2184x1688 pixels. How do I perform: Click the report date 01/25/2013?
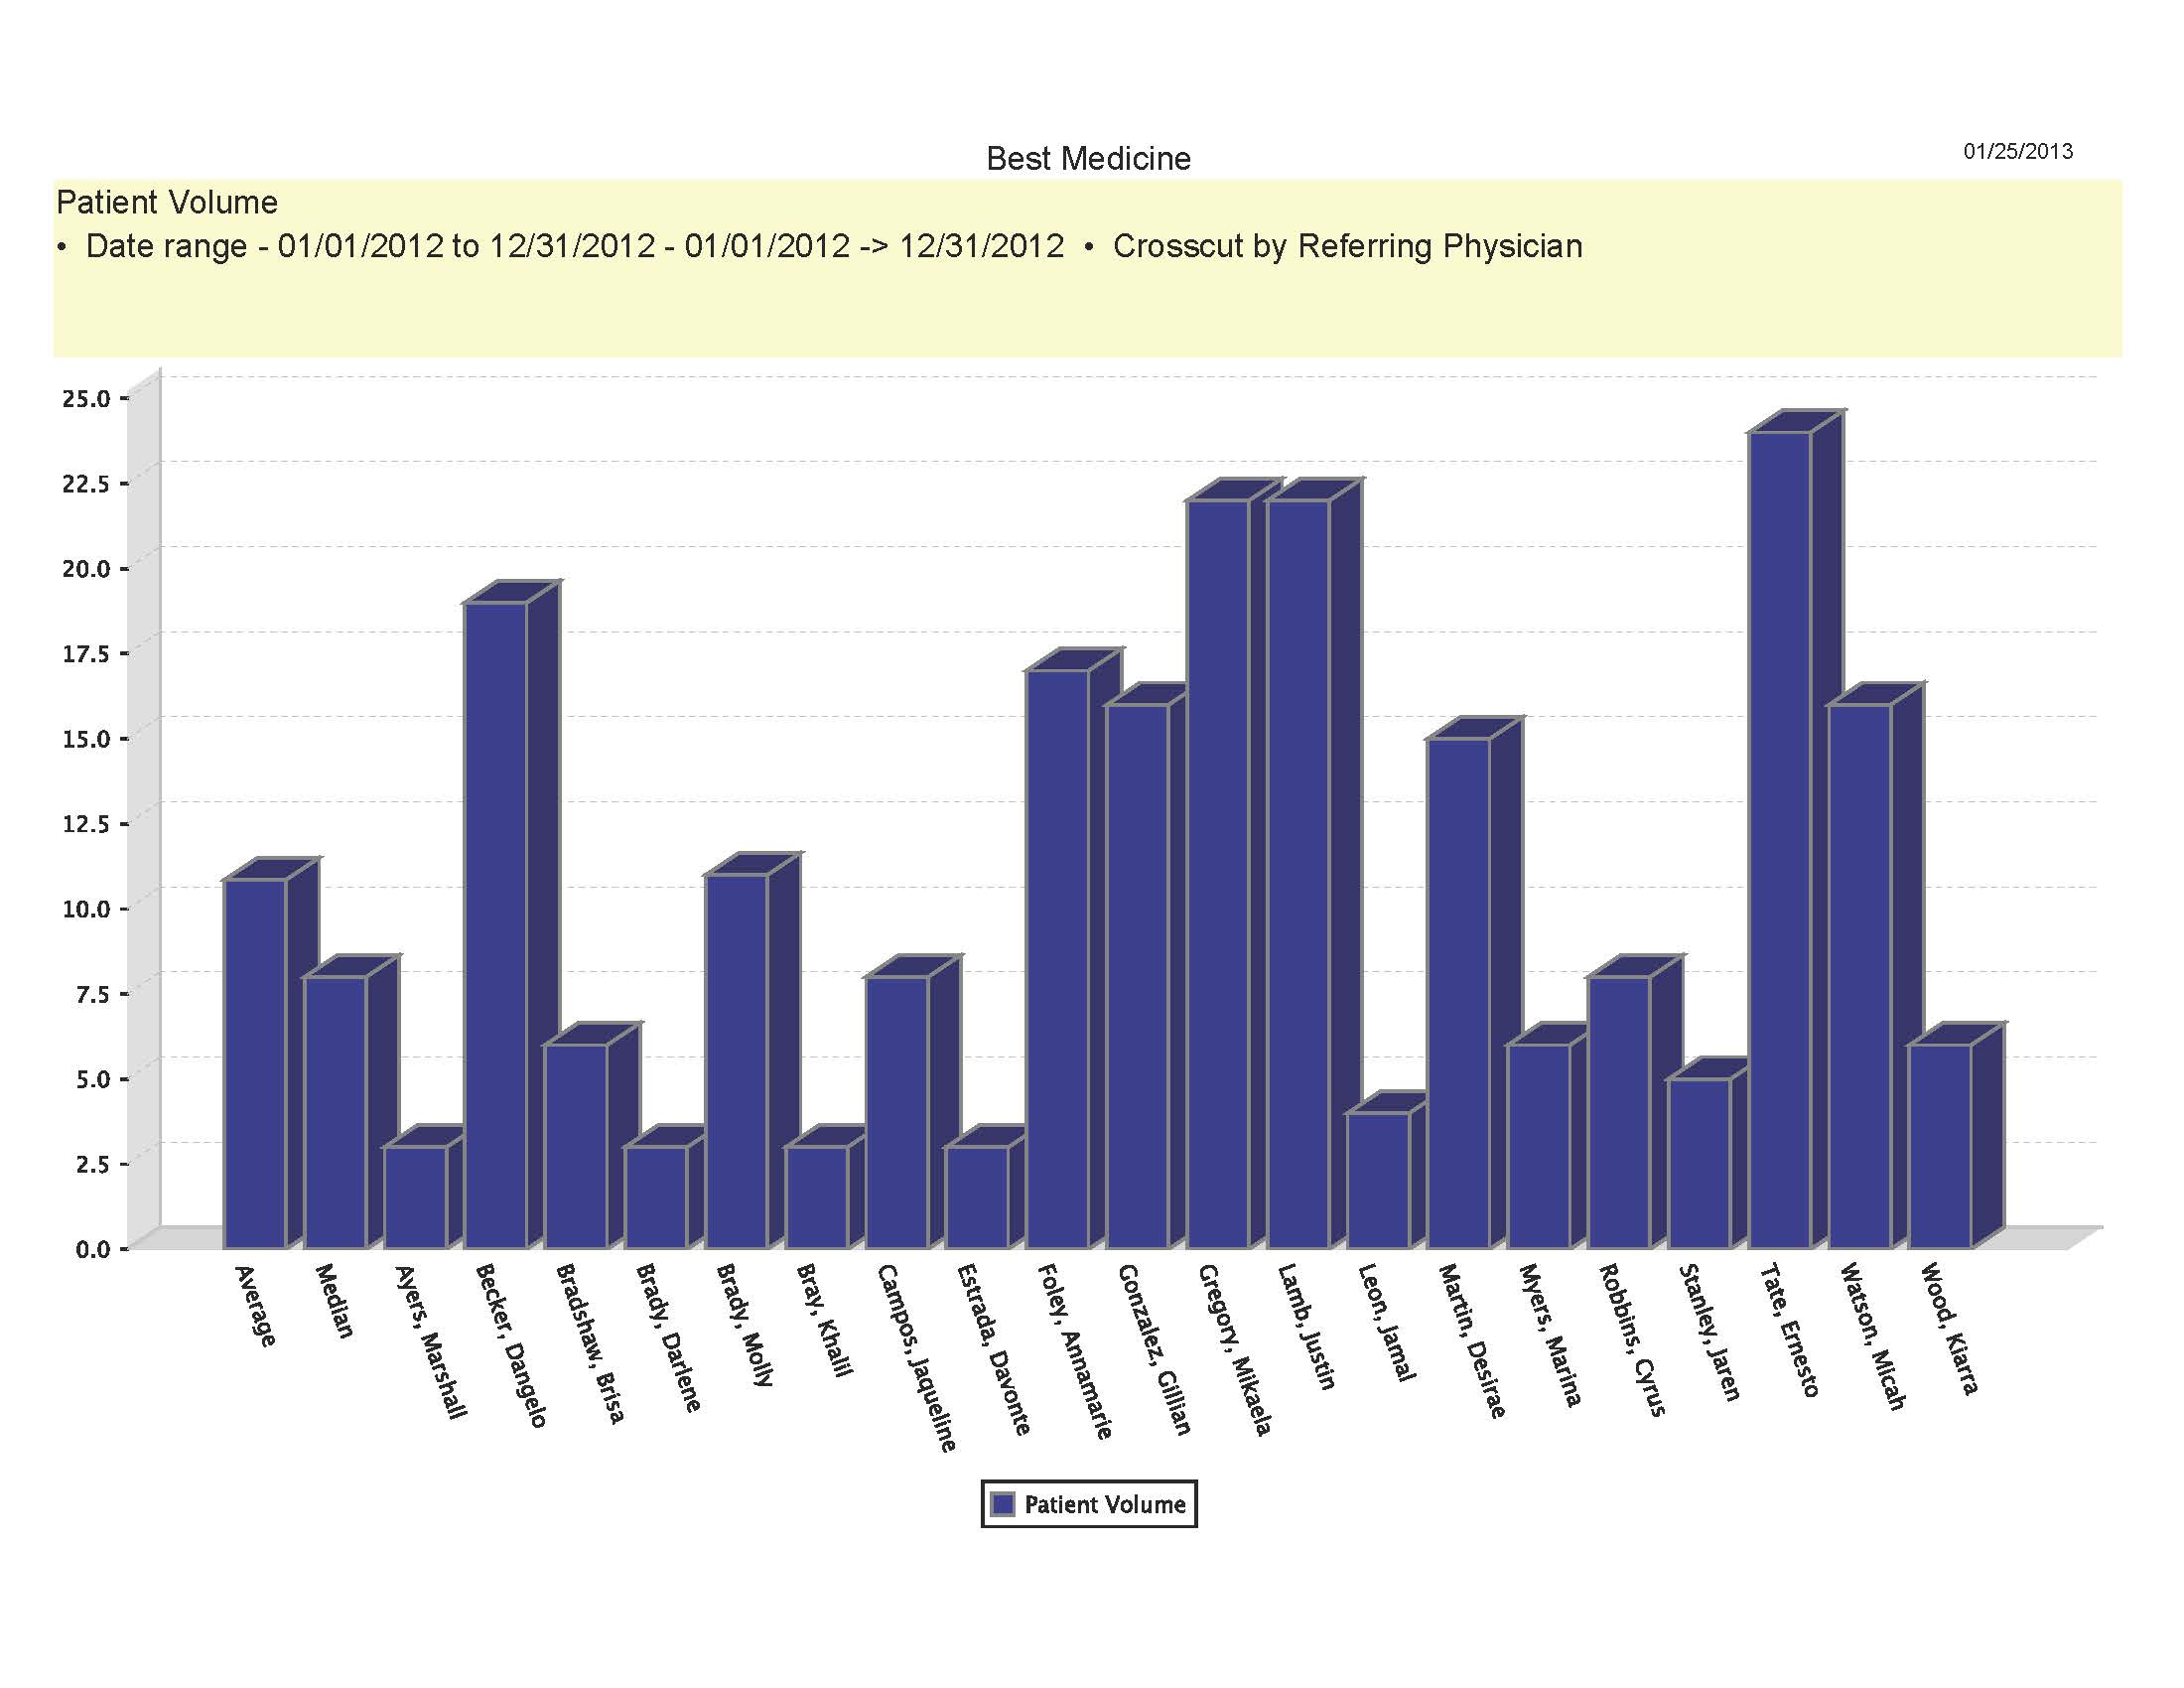tap(2018, 151)
